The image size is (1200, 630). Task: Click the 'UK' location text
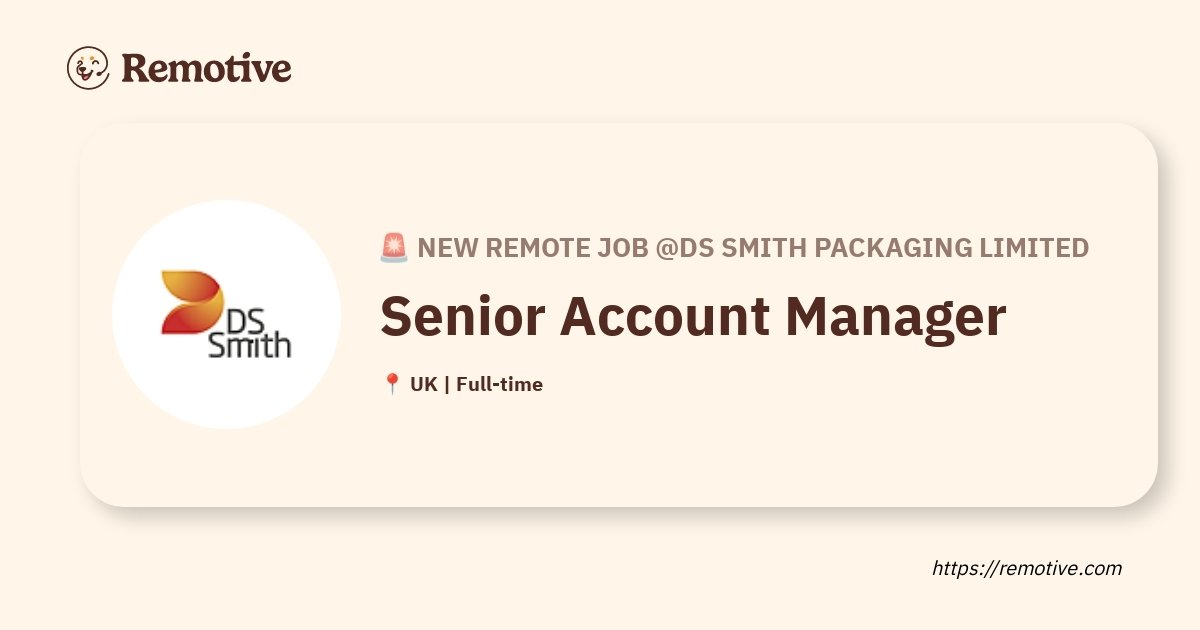423,384
